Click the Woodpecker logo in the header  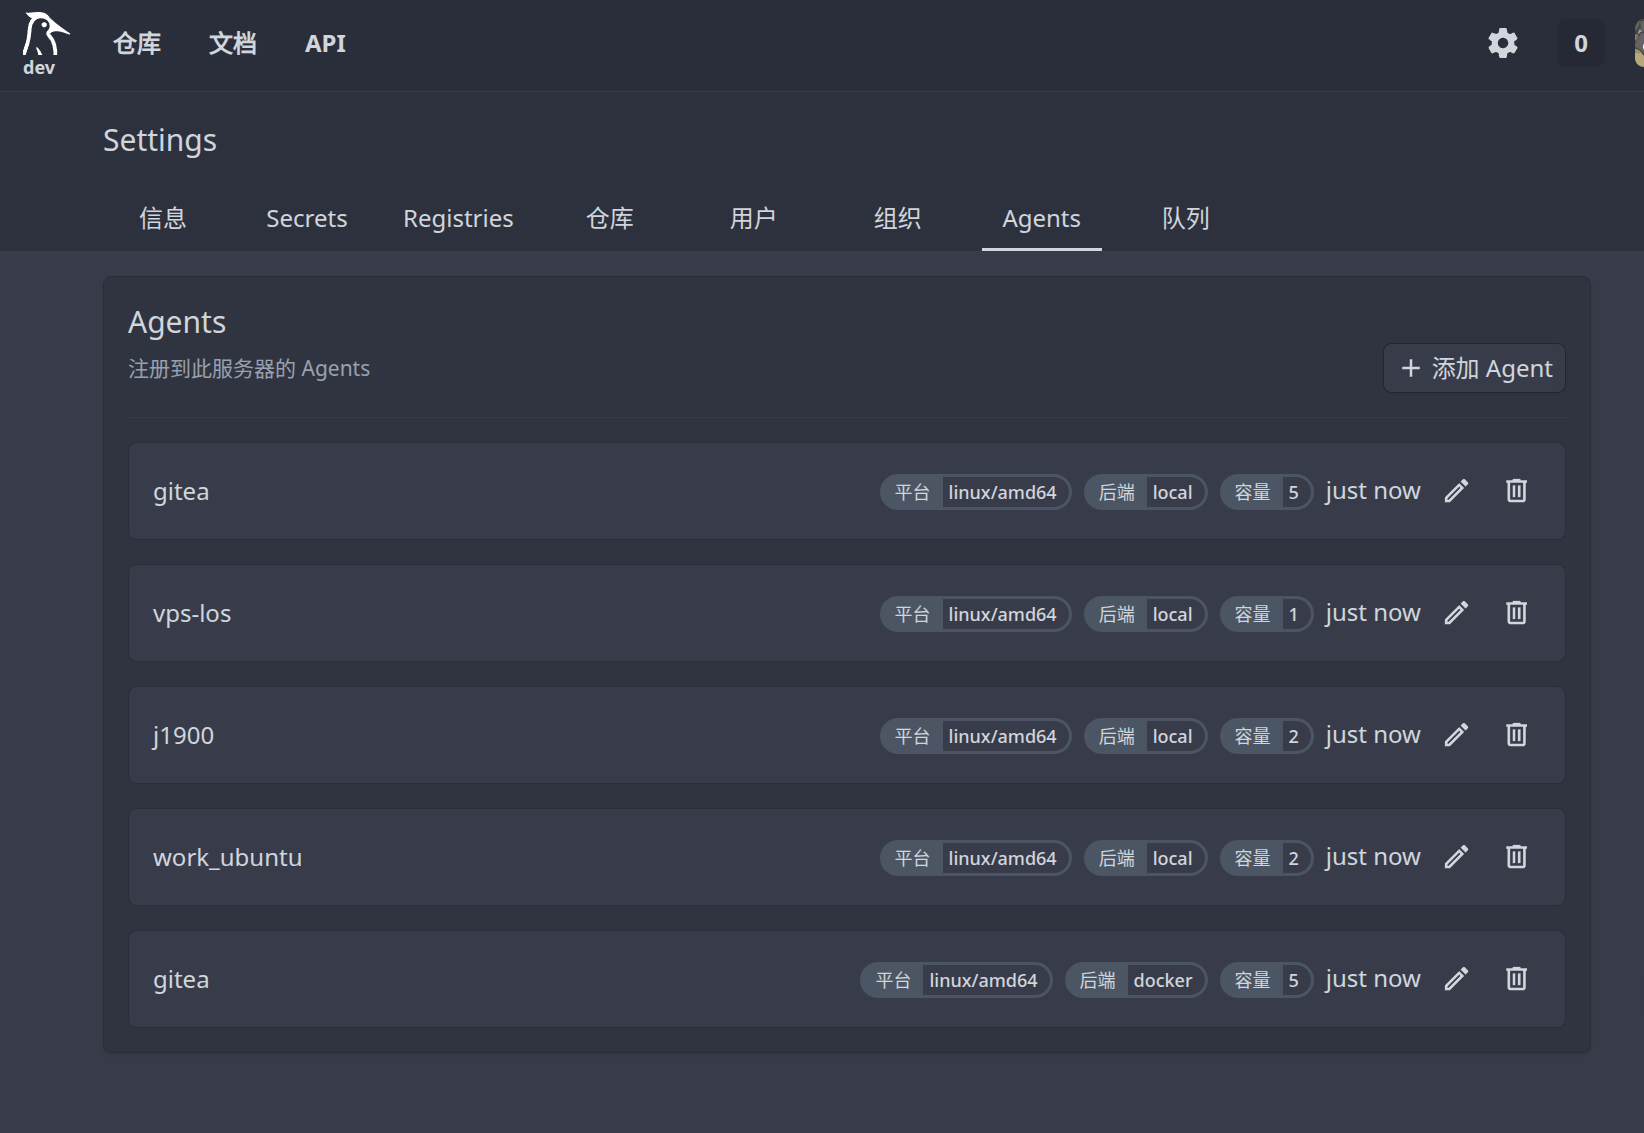point(44,43)
